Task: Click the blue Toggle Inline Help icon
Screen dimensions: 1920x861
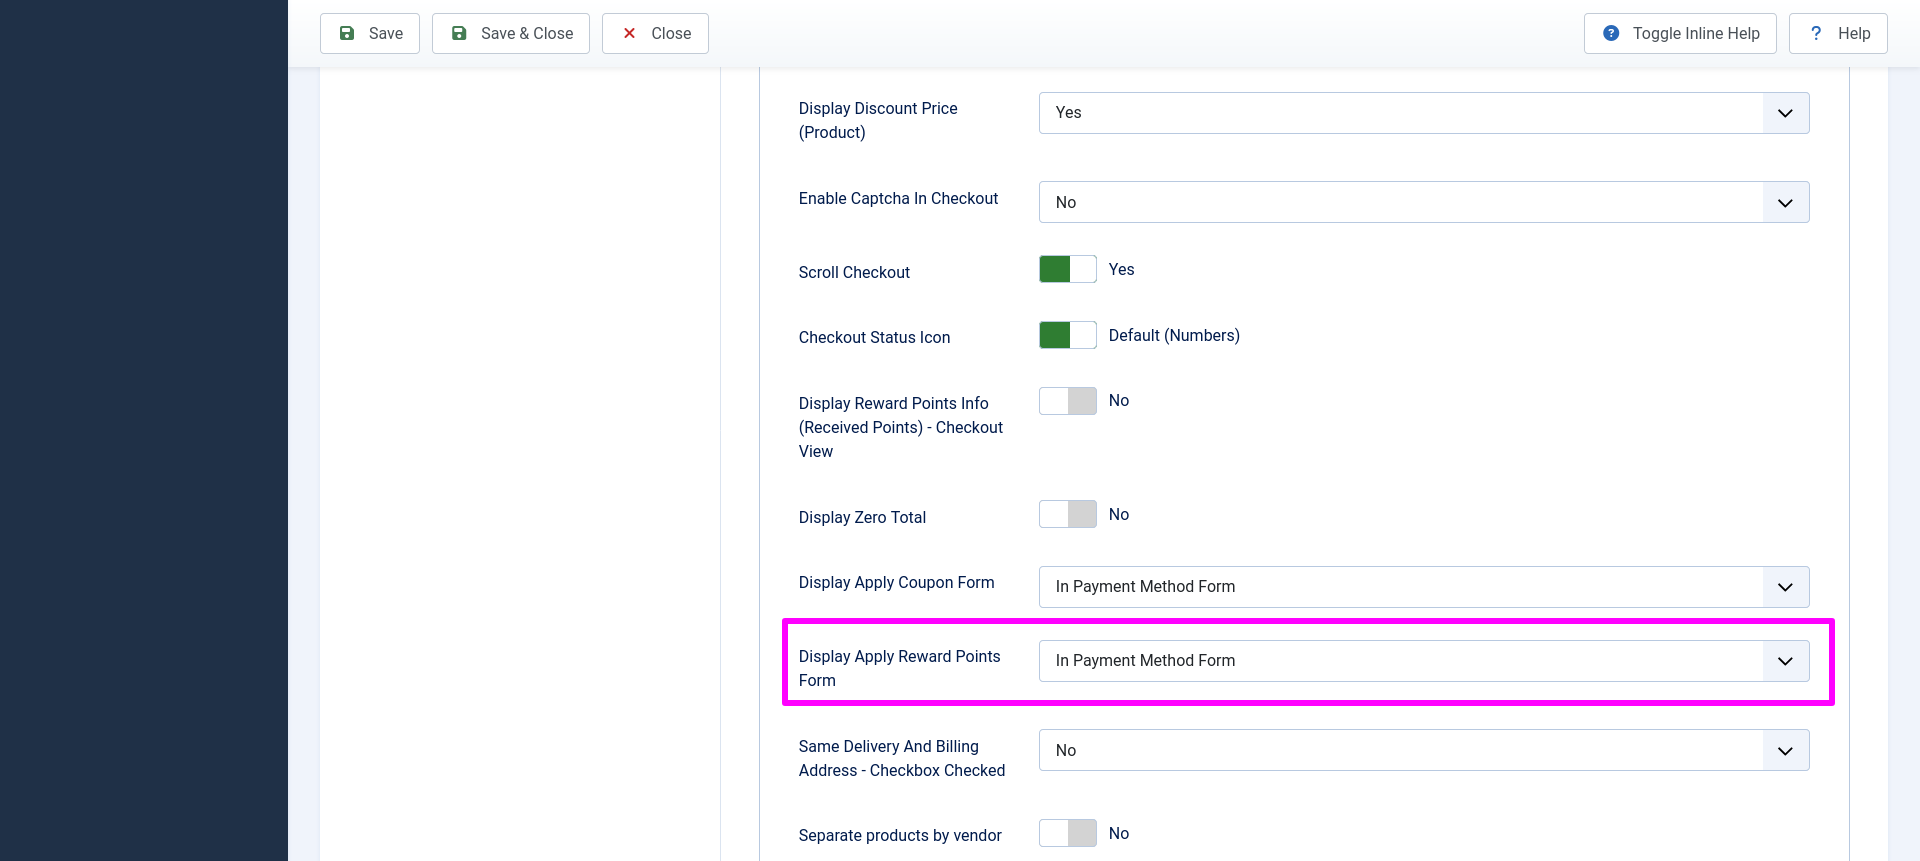Action: click(x=1611, y=33)
